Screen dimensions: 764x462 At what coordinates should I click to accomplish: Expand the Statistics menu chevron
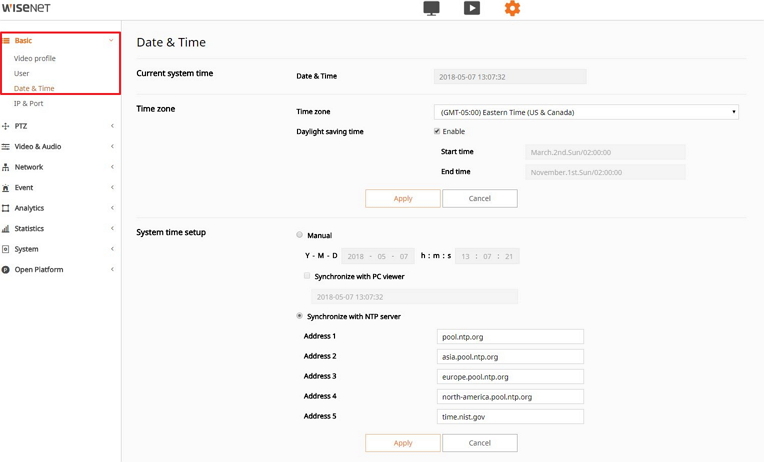pos(112,228)
